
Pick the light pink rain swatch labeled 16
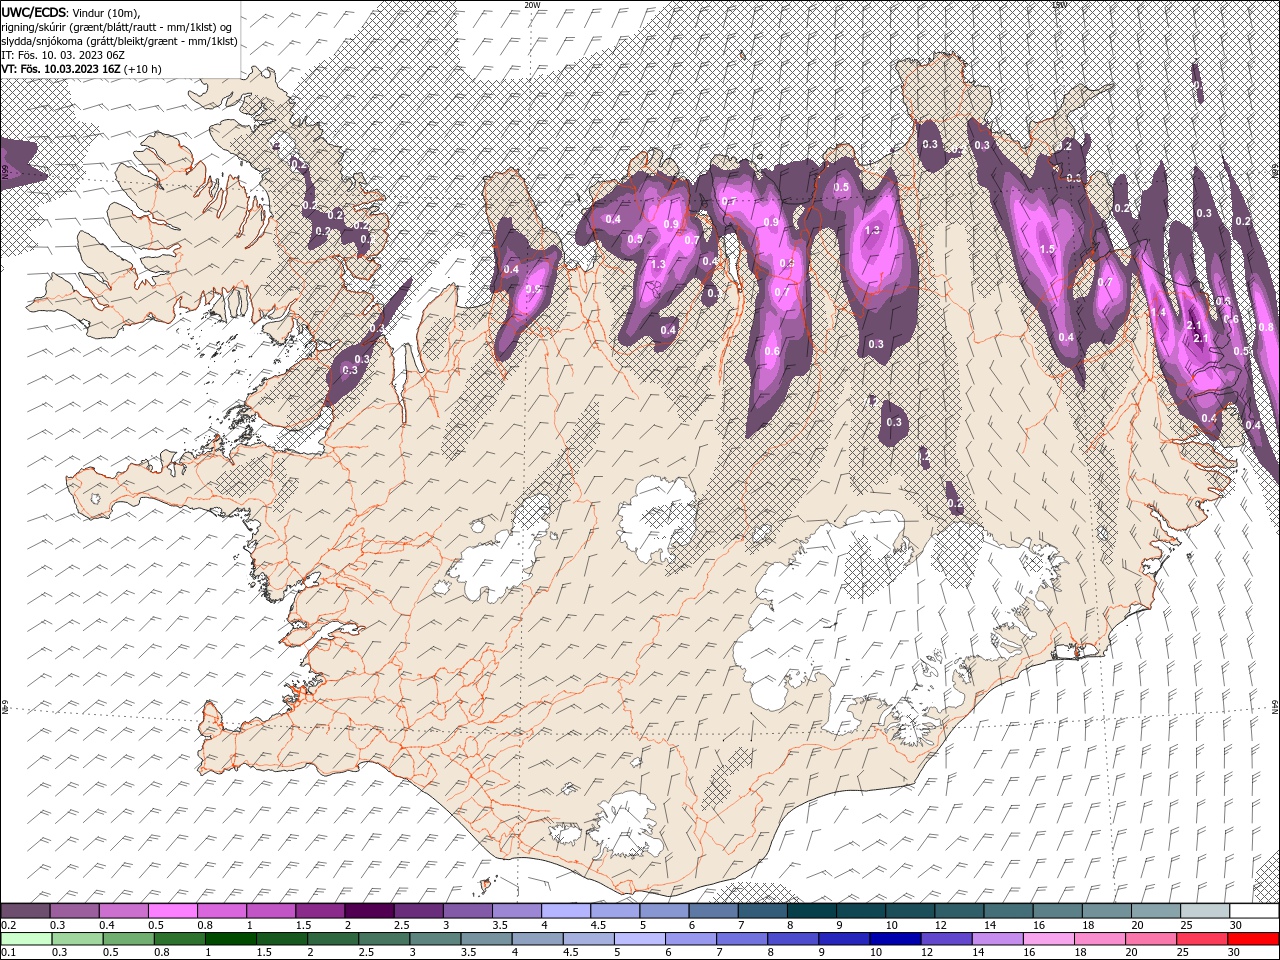(1050, 939)
